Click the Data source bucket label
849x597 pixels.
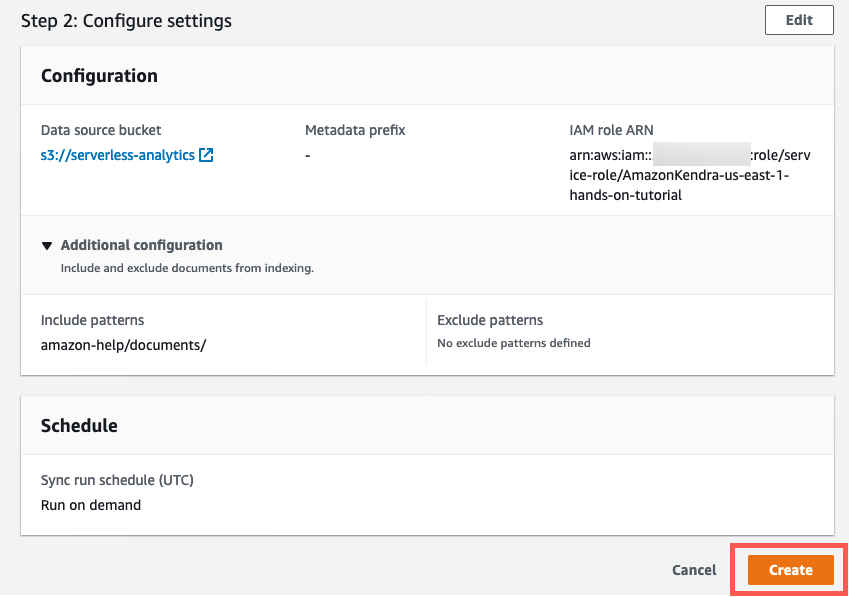tap(100, 130)
